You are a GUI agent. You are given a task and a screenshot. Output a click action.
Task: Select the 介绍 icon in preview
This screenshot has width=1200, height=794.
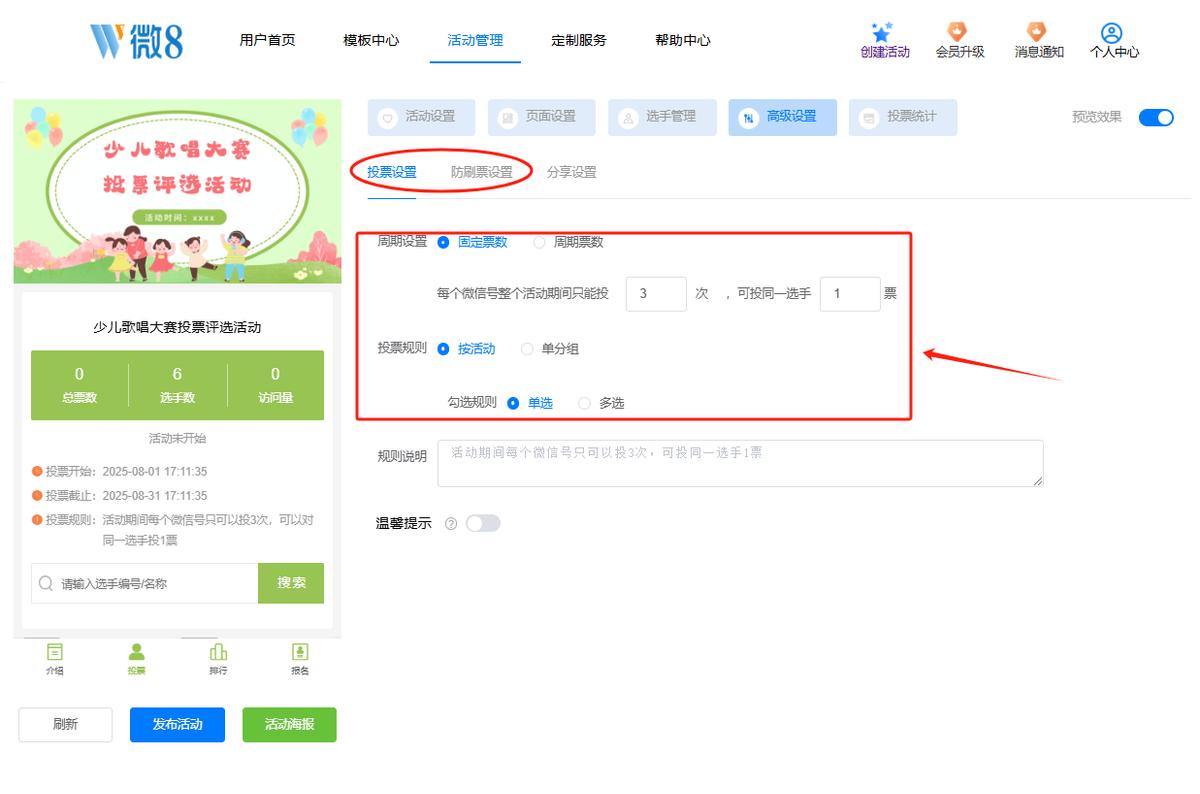[x=55, y=652]
